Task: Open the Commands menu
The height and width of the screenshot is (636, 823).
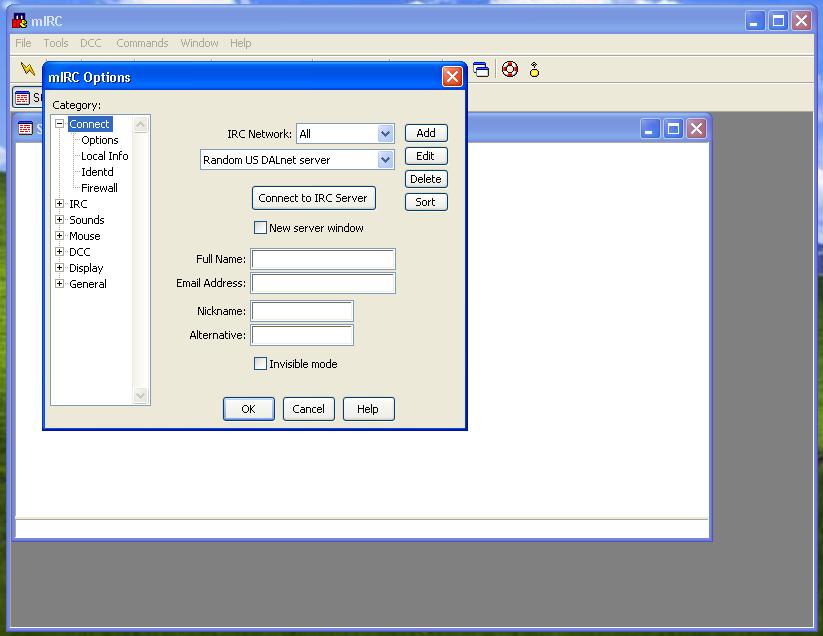Action: [x=142, y=43]
